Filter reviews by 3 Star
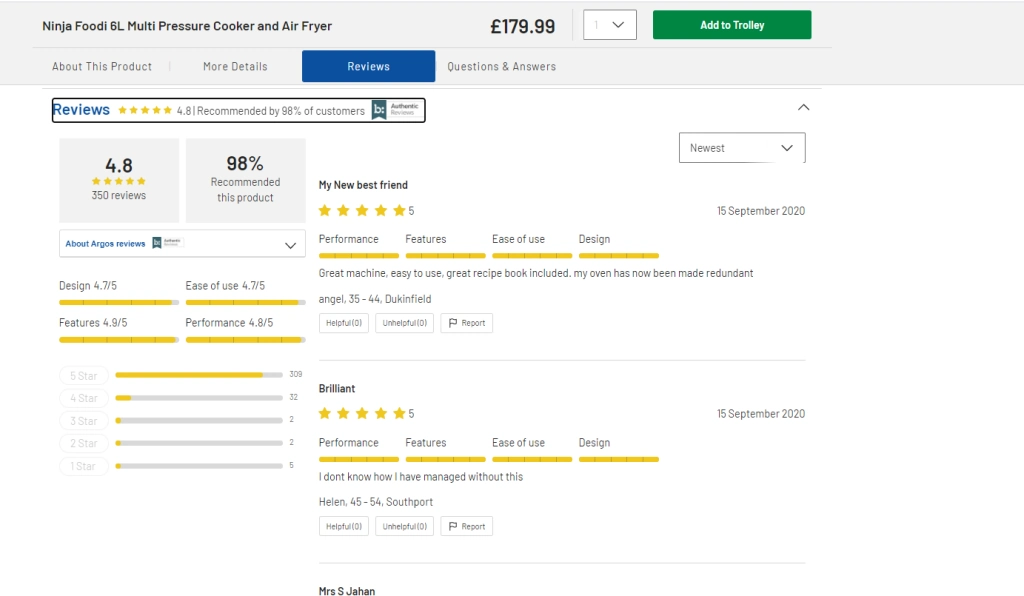The width and height of the screenshot is (1024, 596). pyautogui.click(x=84, y=420)
